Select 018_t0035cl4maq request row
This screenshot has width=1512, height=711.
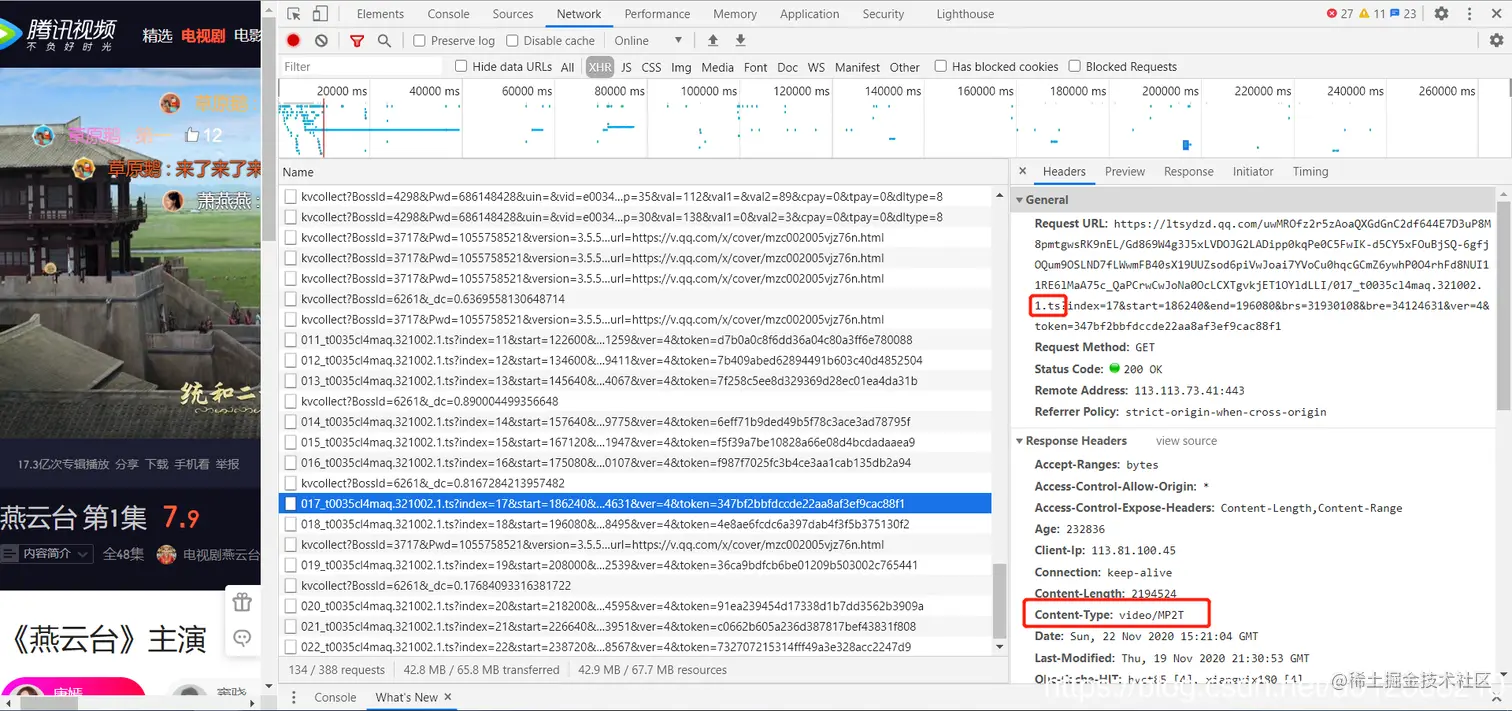point(635,524)
